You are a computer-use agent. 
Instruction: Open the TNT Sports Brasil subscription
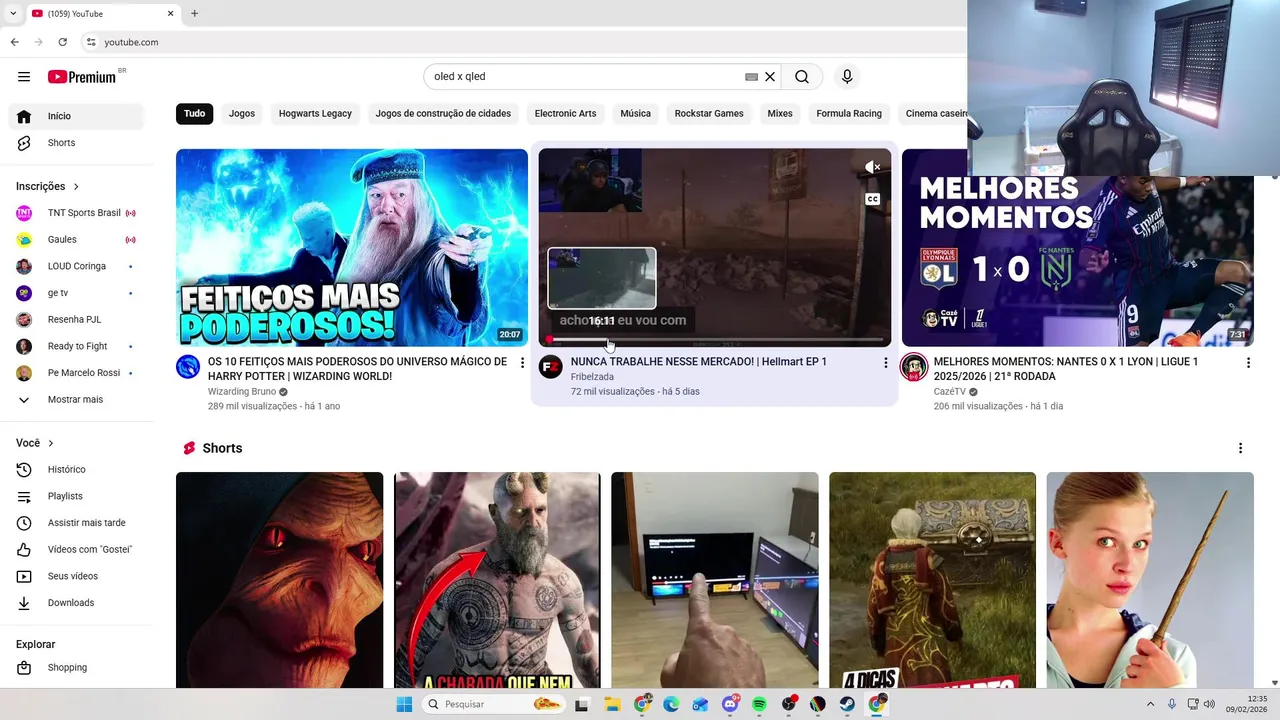pyautogui.click(x=76, y=213)
